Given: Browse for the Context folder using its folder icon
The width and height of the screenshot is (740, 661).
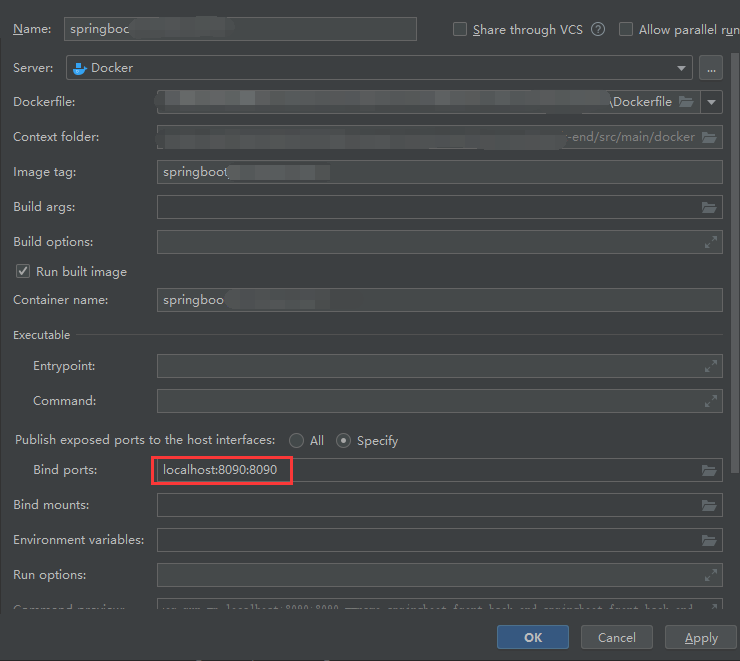Looking at the screenshot, I should tap(709, 137).
